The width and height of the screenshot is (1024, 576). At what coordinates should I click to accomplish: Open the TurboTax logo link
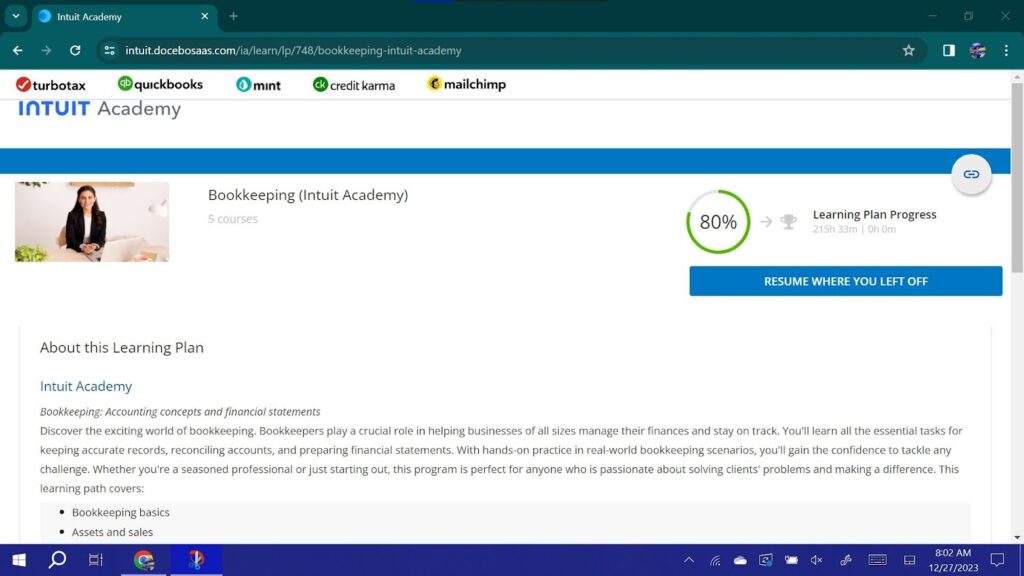coord(51,85)
